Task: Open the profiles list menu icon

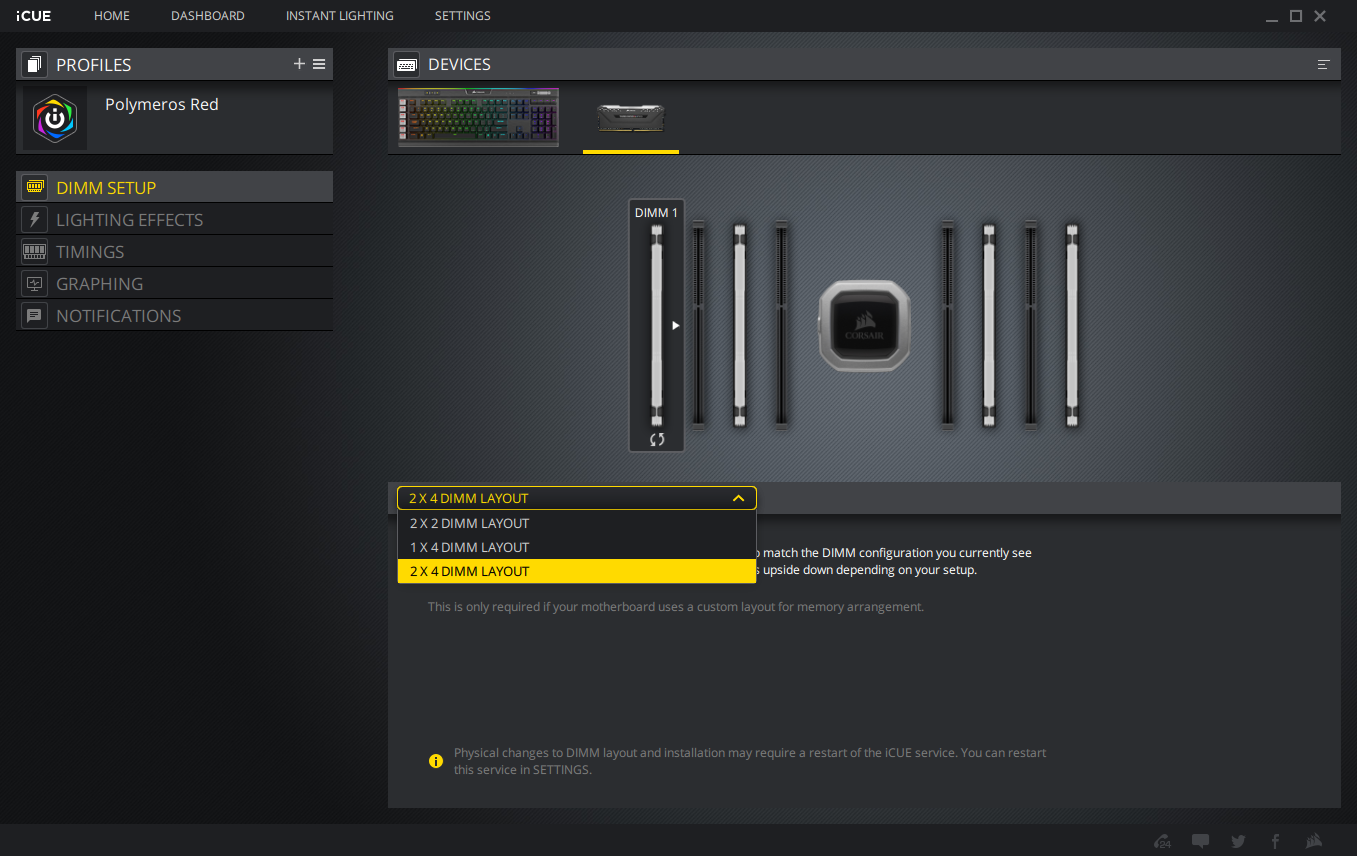Action: pos(319,64)
